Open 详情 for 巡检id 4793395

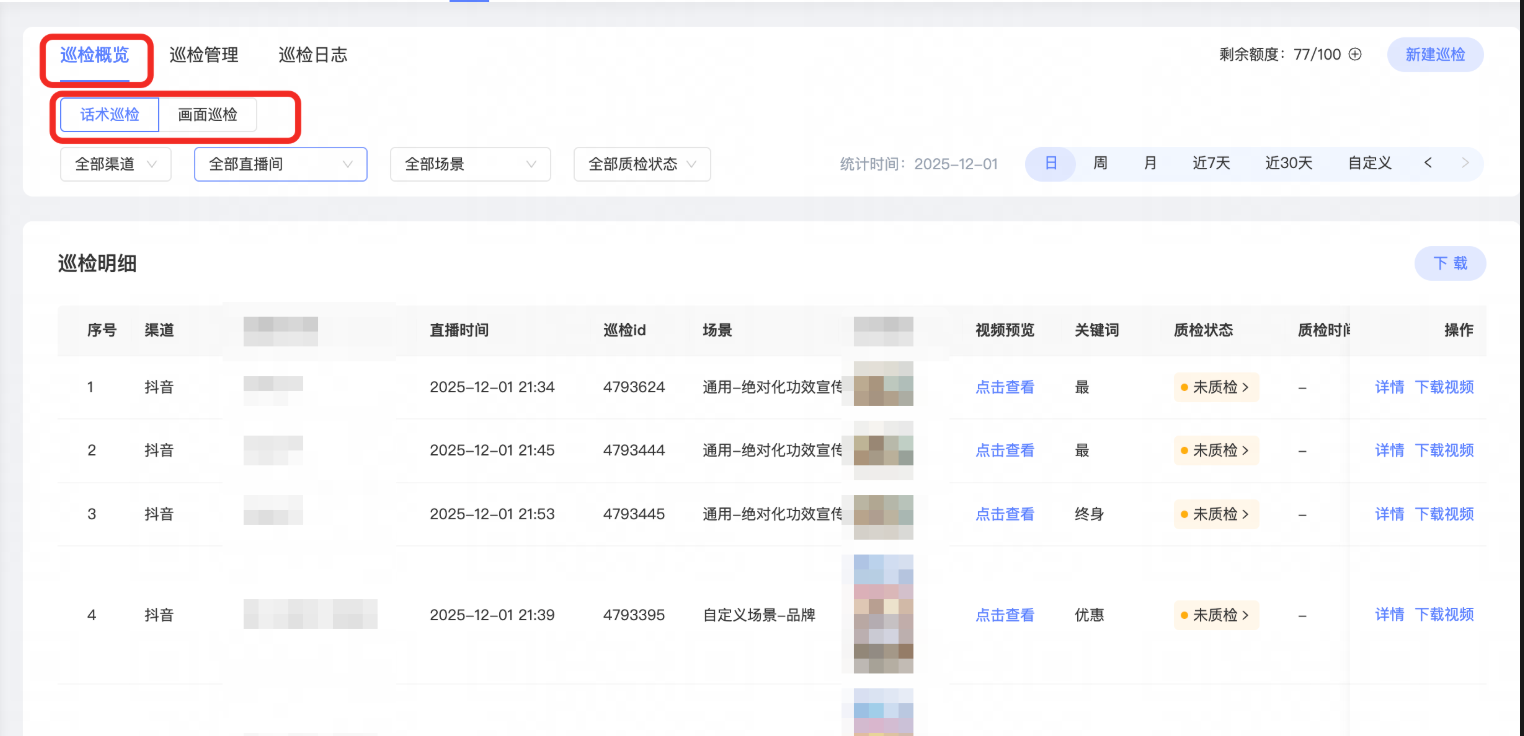1390,615
